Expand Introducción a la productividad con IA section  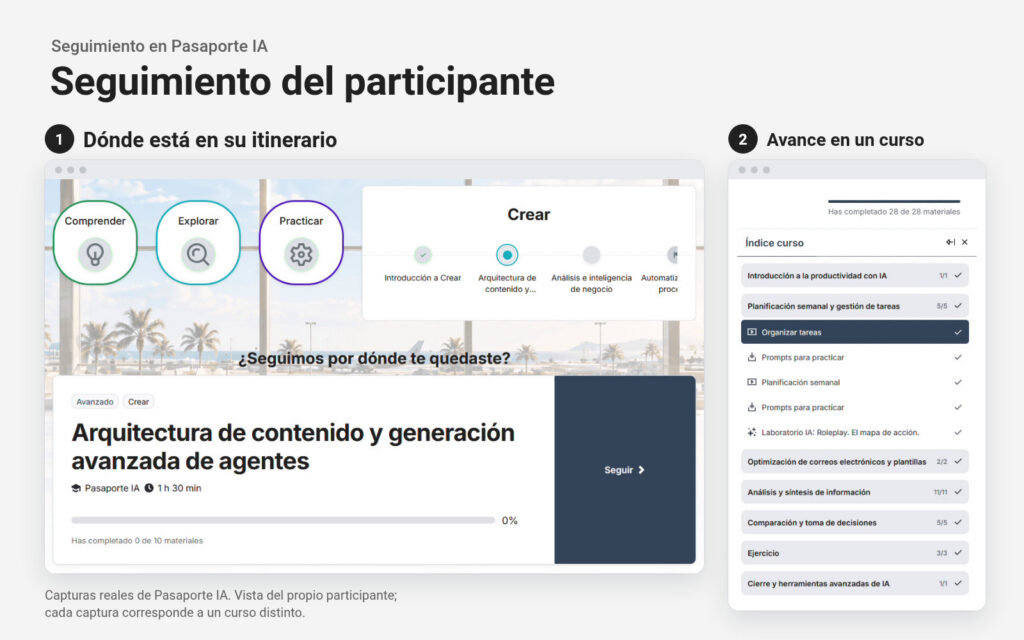pos(855,276)
